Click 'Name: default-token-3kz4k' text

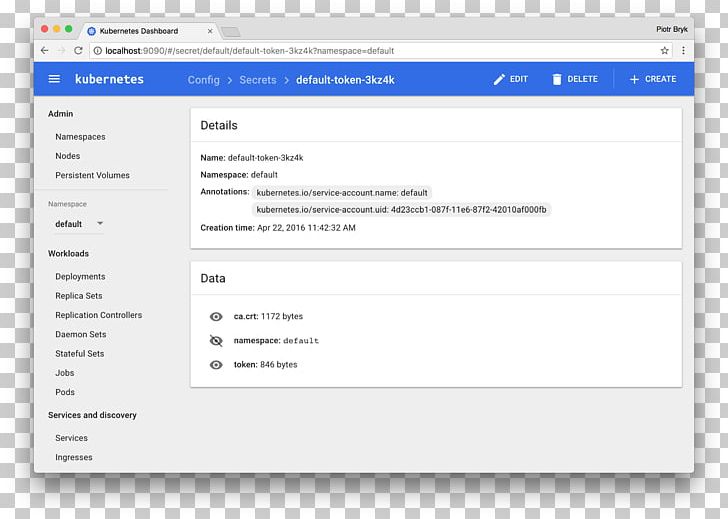[x=252, y=158]
